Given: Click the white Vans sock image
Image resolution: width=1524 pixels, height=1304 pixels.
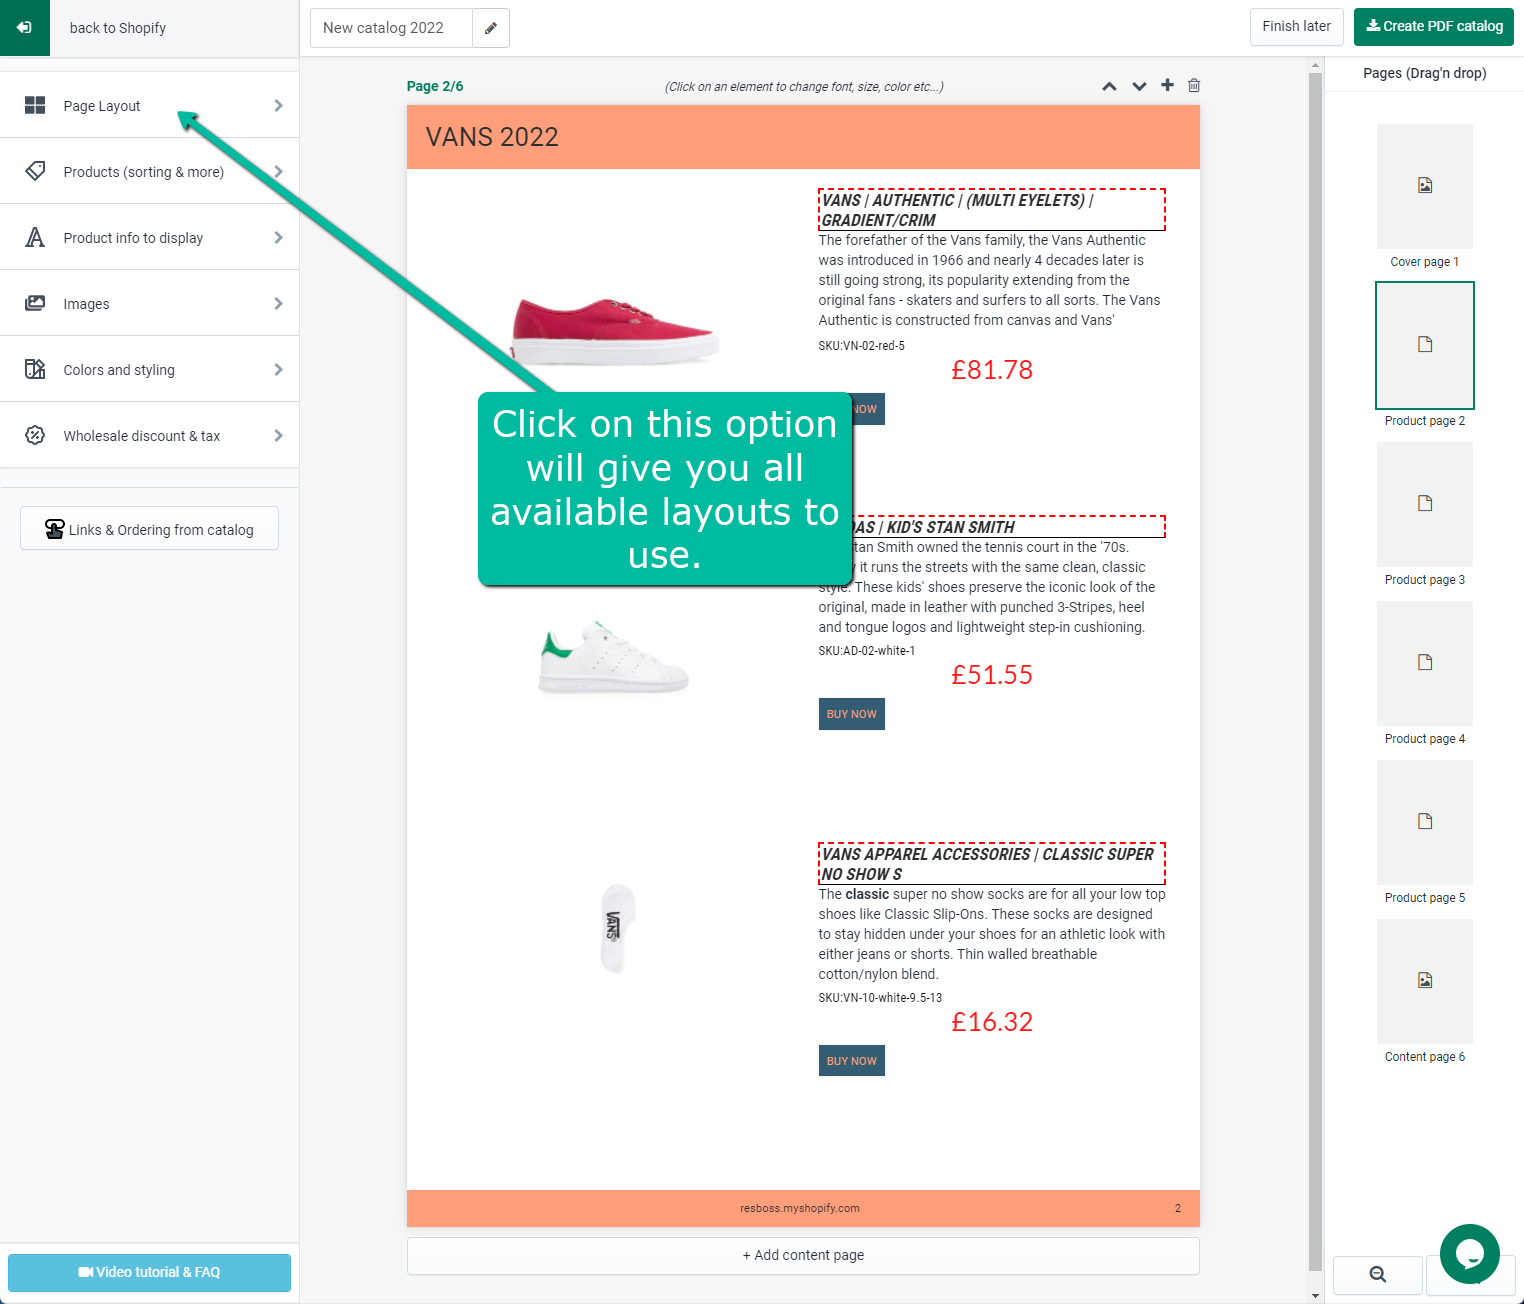Looking at the screenshot, I should (x=616, y=927).
